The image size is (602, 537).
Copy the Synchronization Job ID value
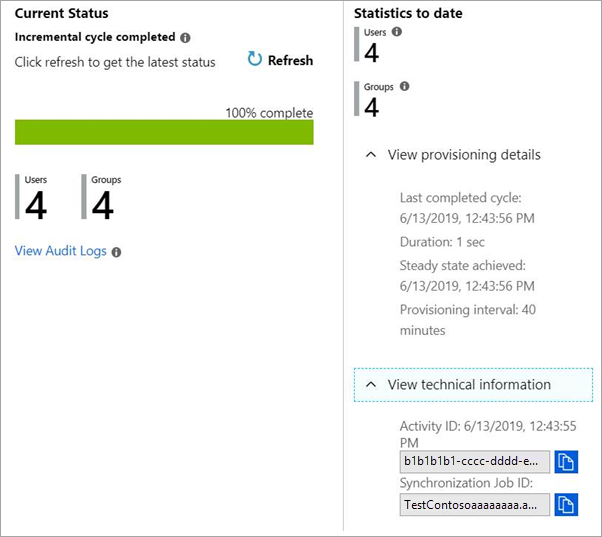click(566, 504)
